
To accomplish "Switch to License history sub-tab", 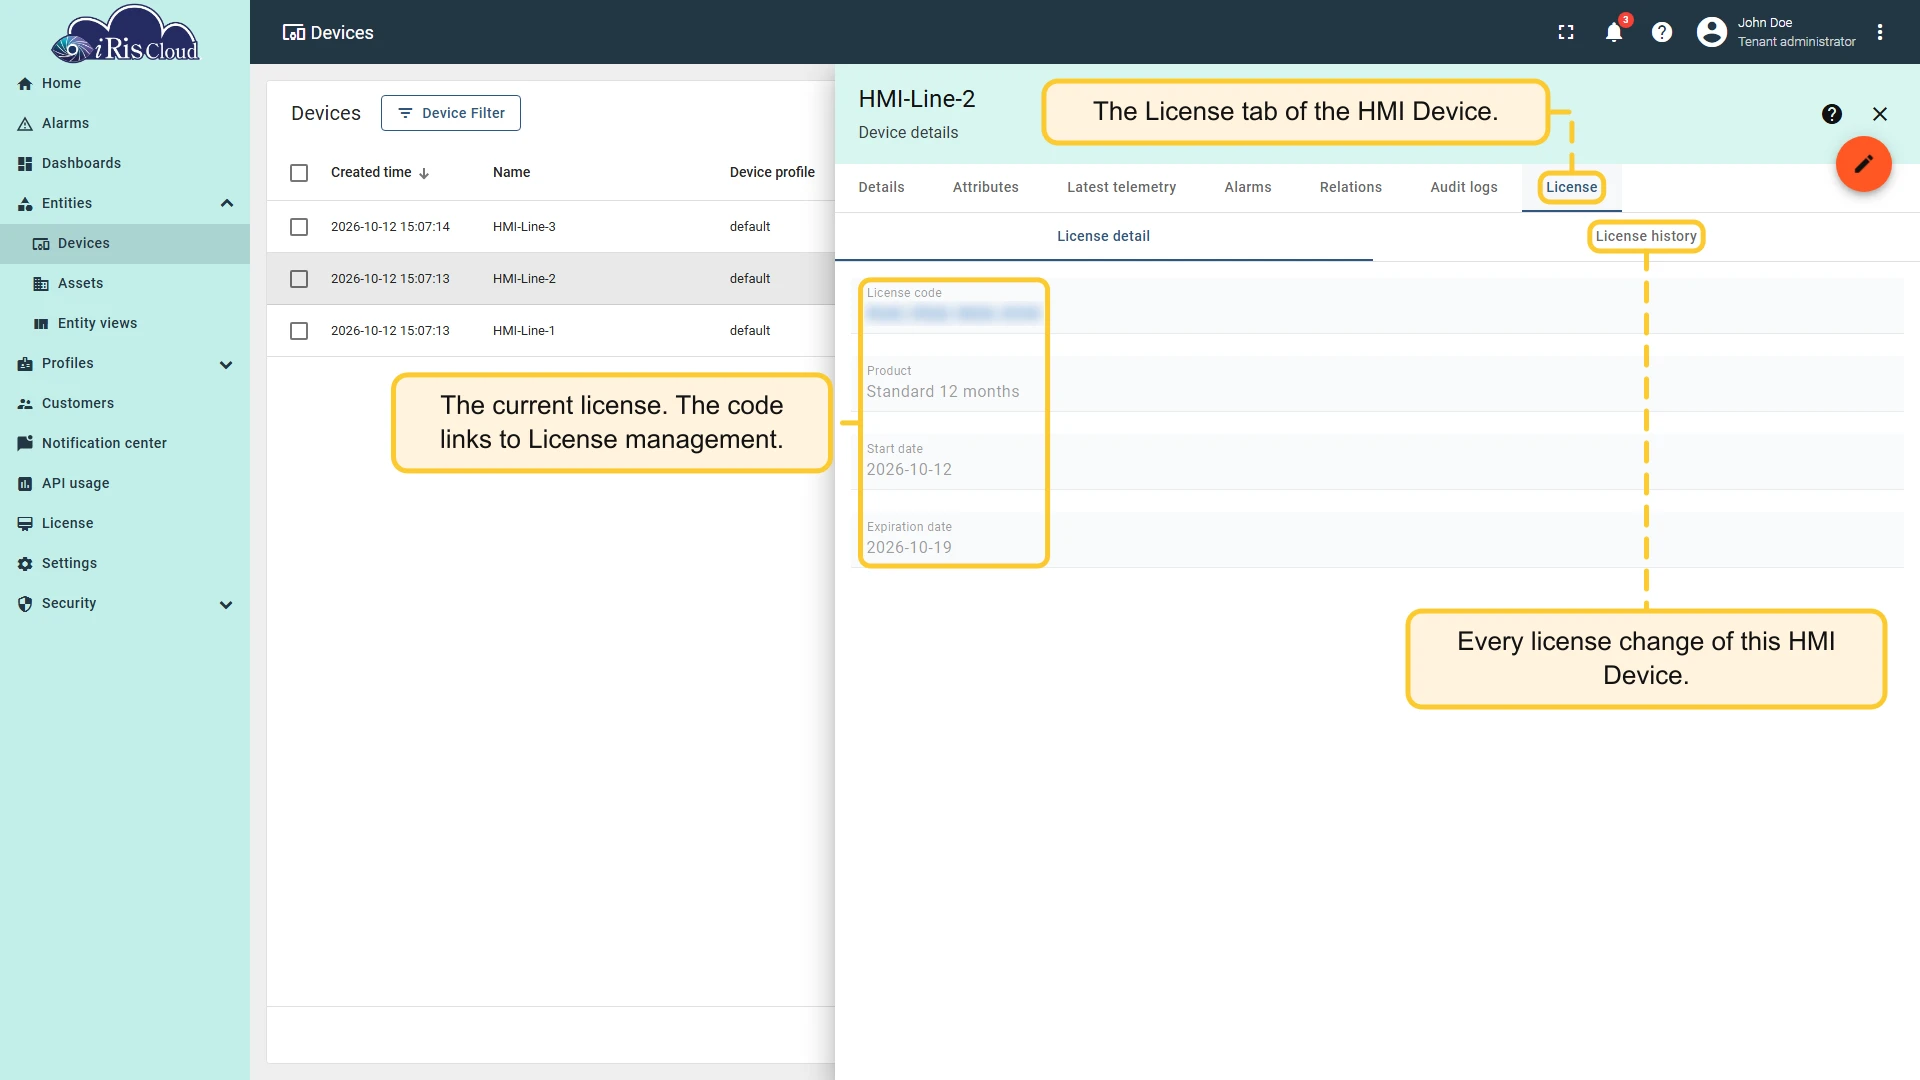I will [x=1646, y=236].
